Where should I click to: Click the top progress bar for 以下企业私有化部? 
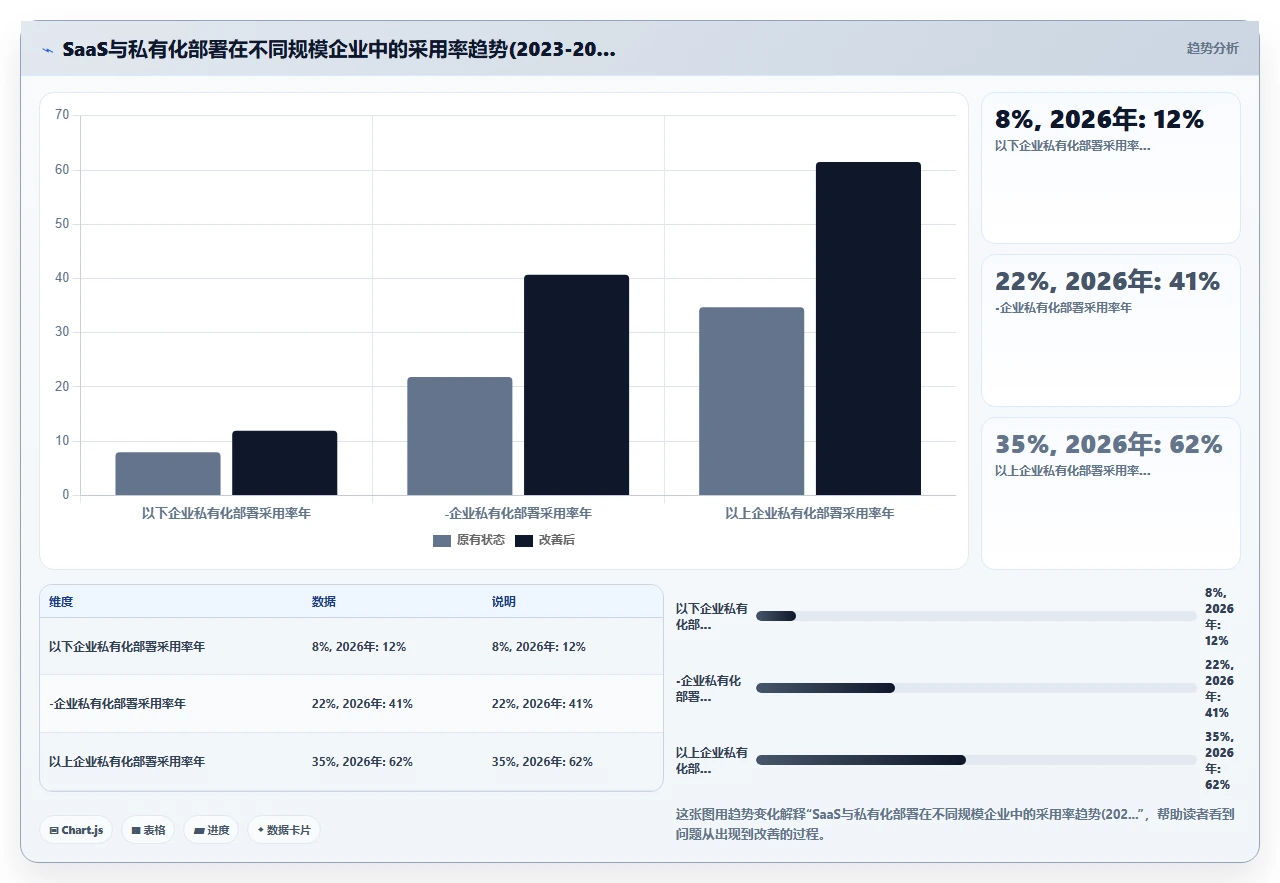(x=976, y=616)
